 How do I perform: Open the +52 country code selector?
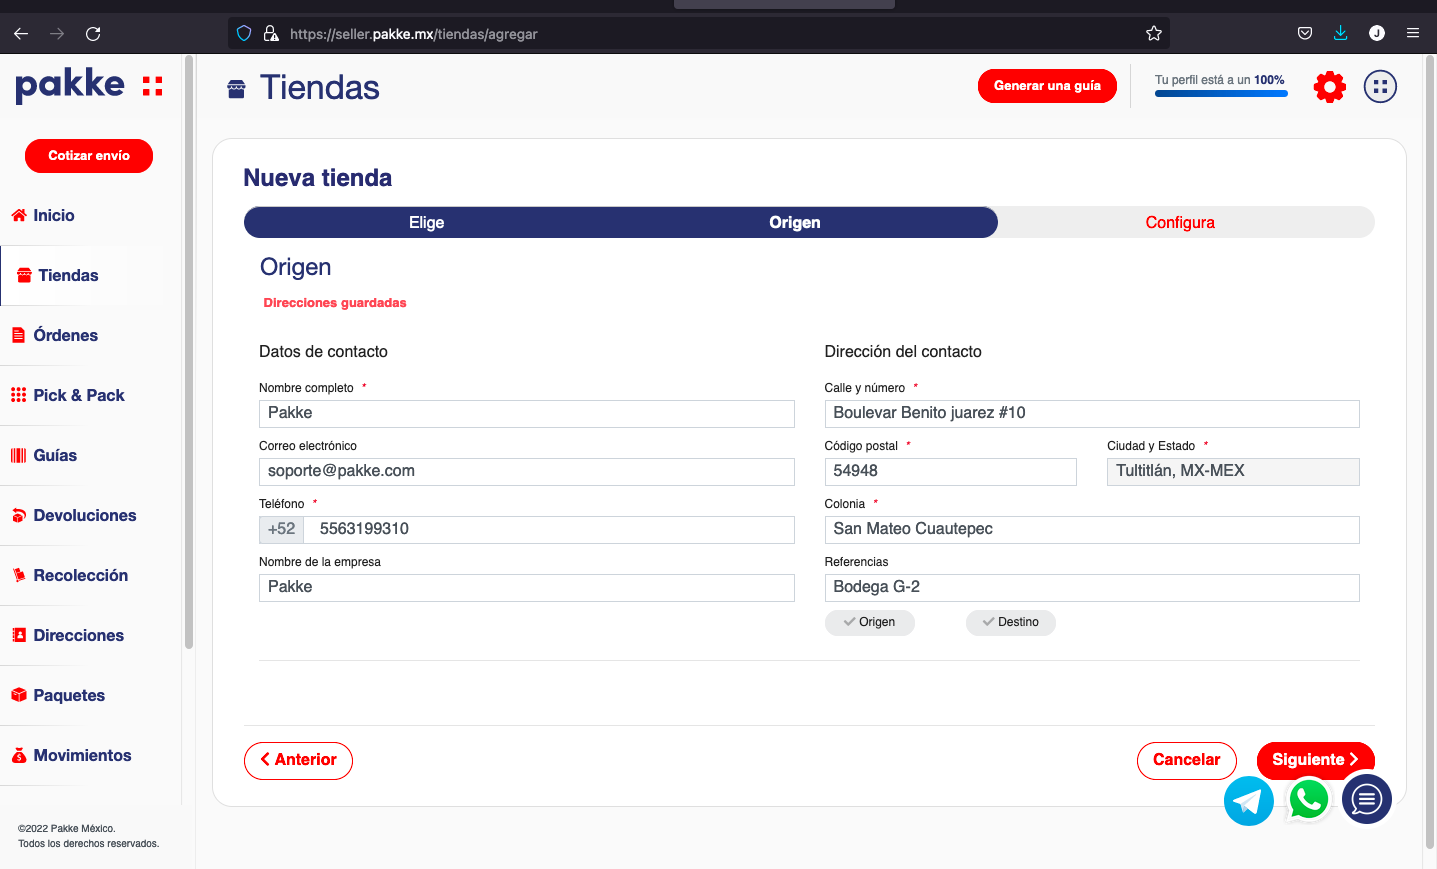click(281, 529)
